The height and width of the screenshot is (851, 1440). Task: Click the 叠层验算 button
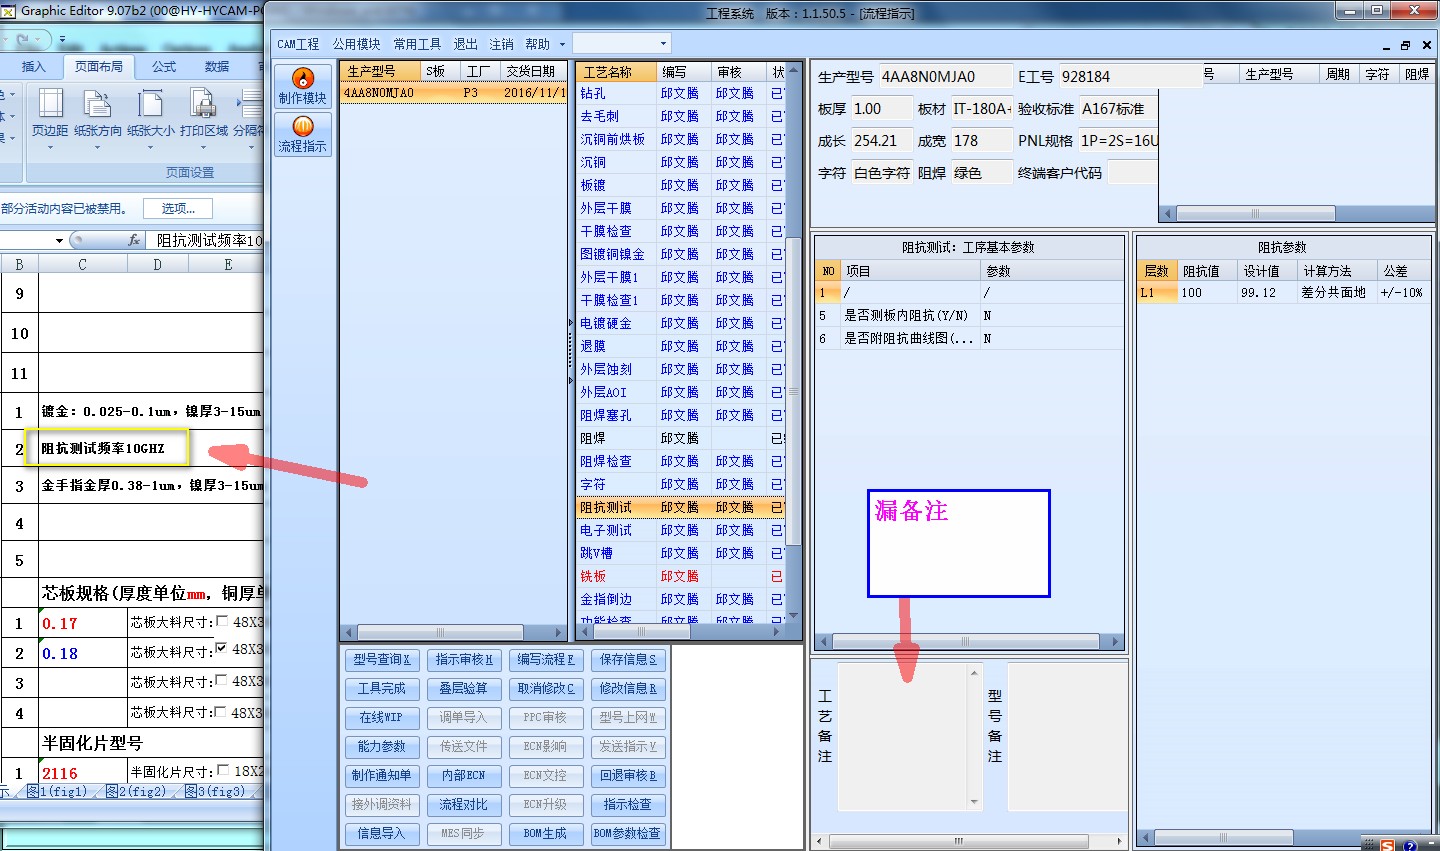(464, 689)
